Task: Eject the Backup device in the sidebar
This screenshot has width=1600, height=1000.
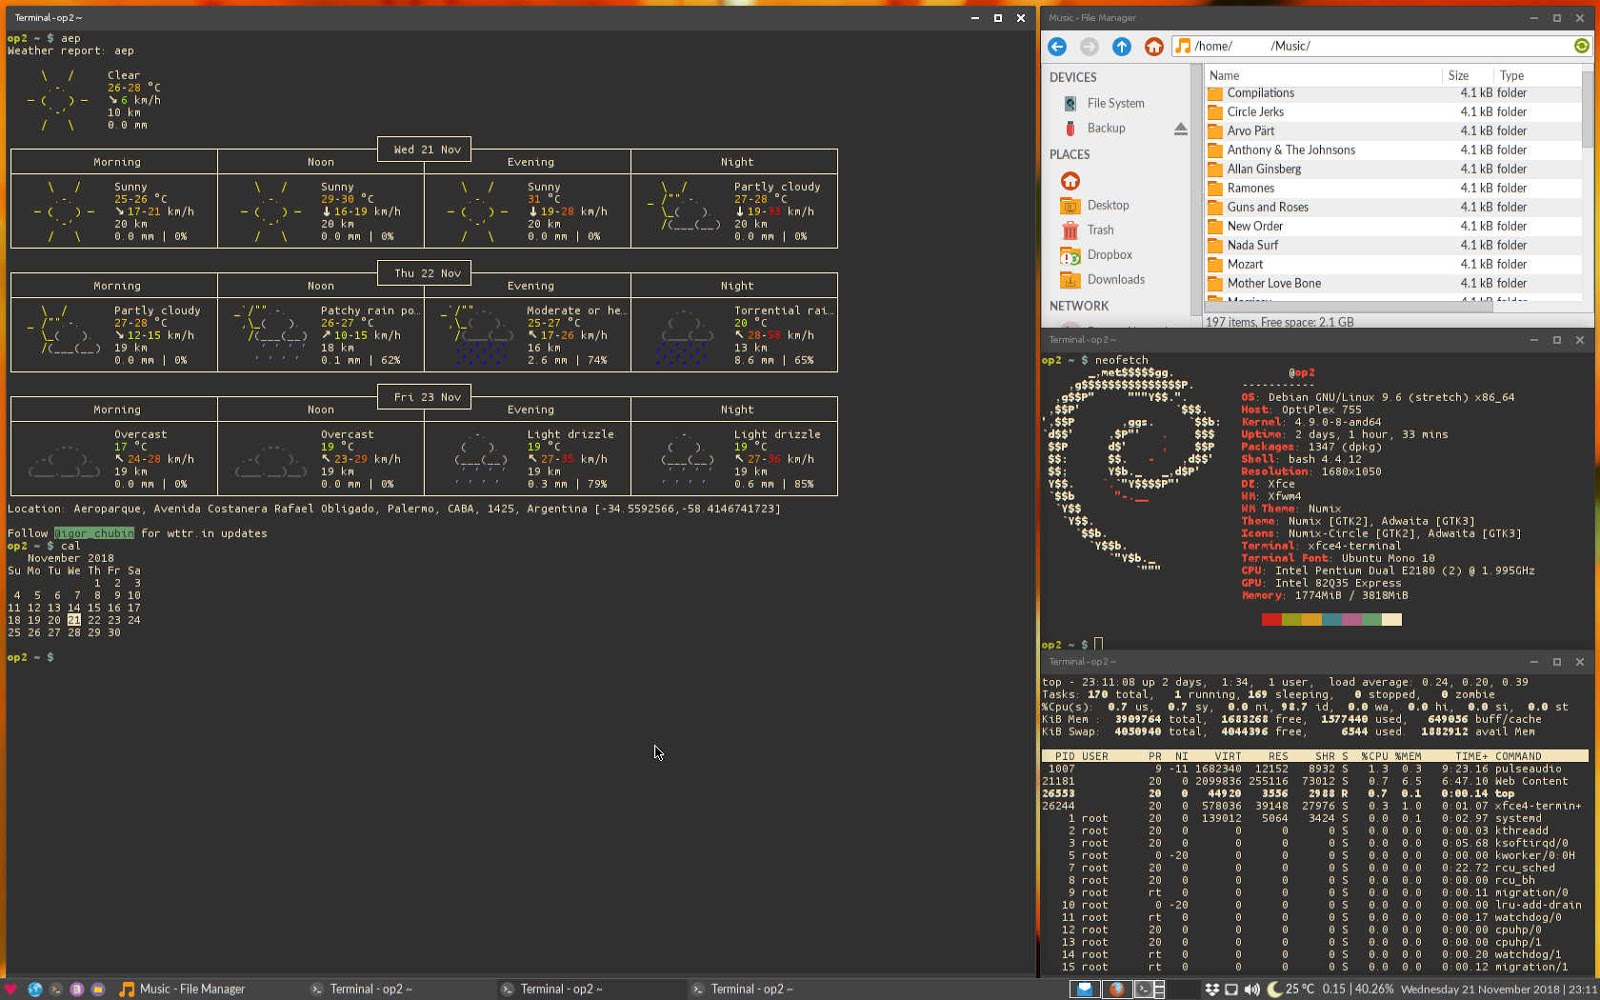Action: (x=1181, y=128)
